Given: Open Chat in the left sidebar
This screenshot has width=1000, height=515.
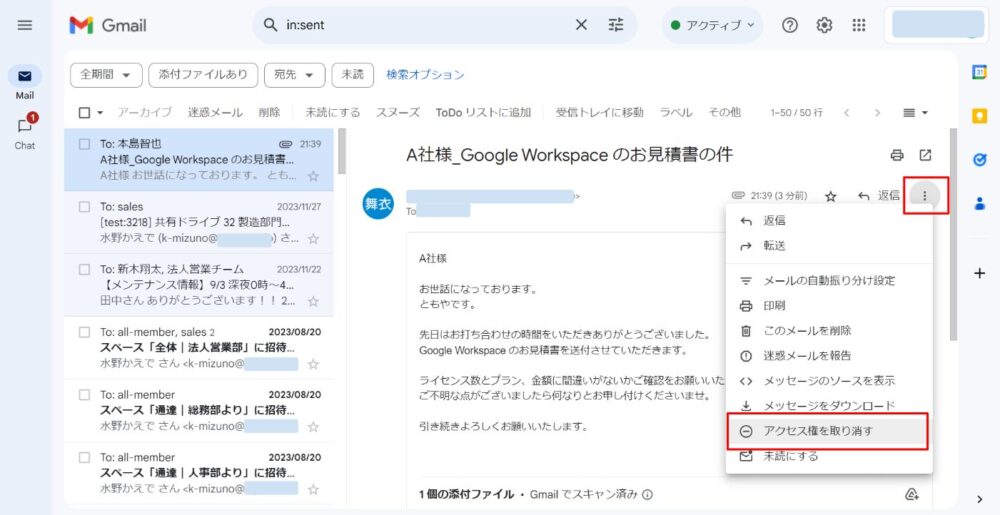Looking at the screenshot, I should [x=25, y=132].
